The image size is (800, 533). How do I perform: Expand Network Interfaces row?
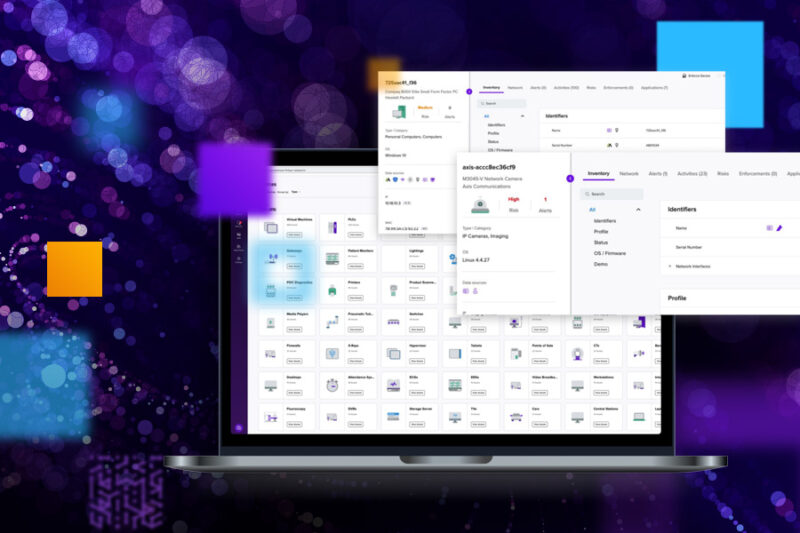click(x=670, y=266)
